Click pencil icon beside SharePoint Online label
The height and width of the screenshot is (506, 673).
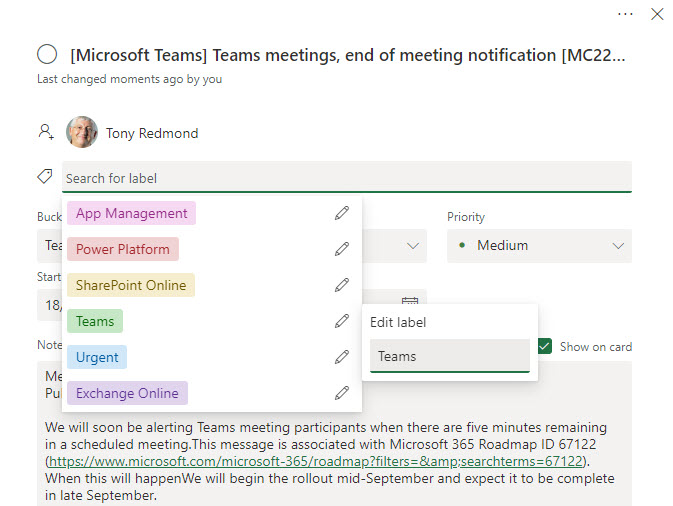342,285
